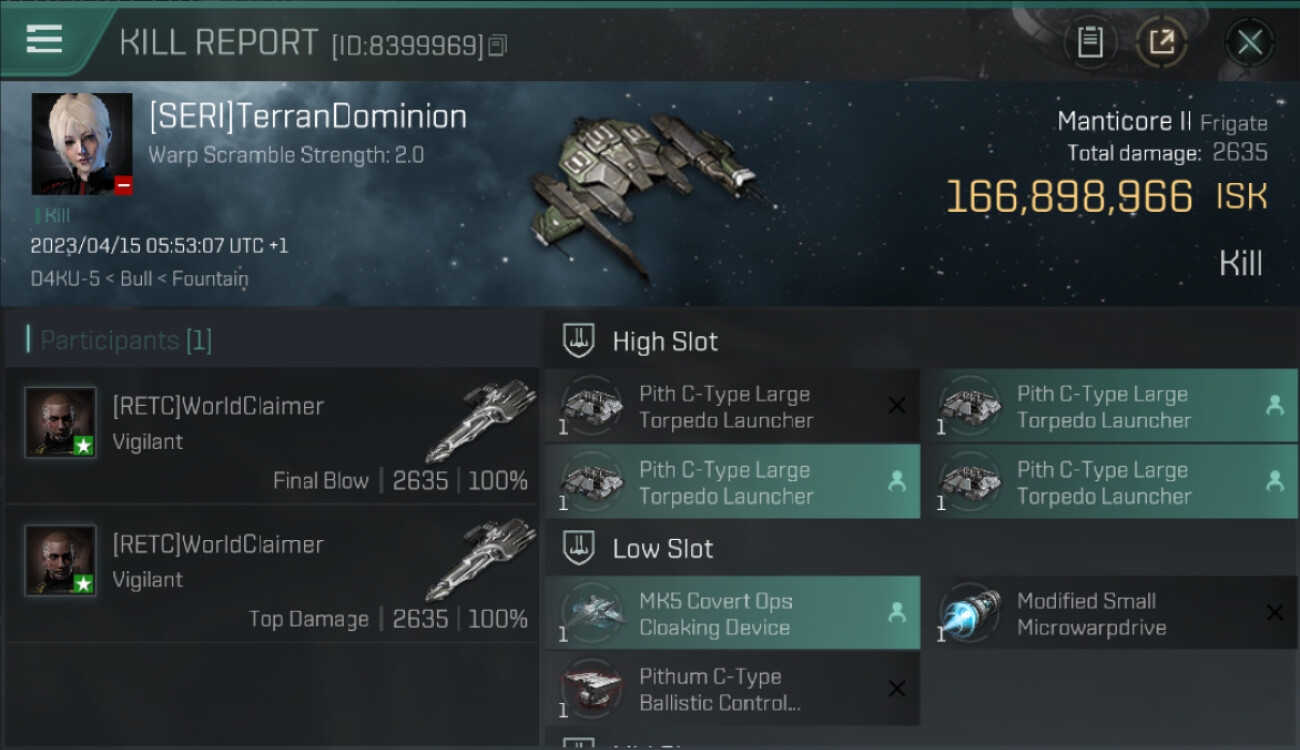Image resolution: width=1300 pixels, height=750 pixels.
Task: Open WorldClaimer Top Damage participant entry
Action: coord(272,573)
